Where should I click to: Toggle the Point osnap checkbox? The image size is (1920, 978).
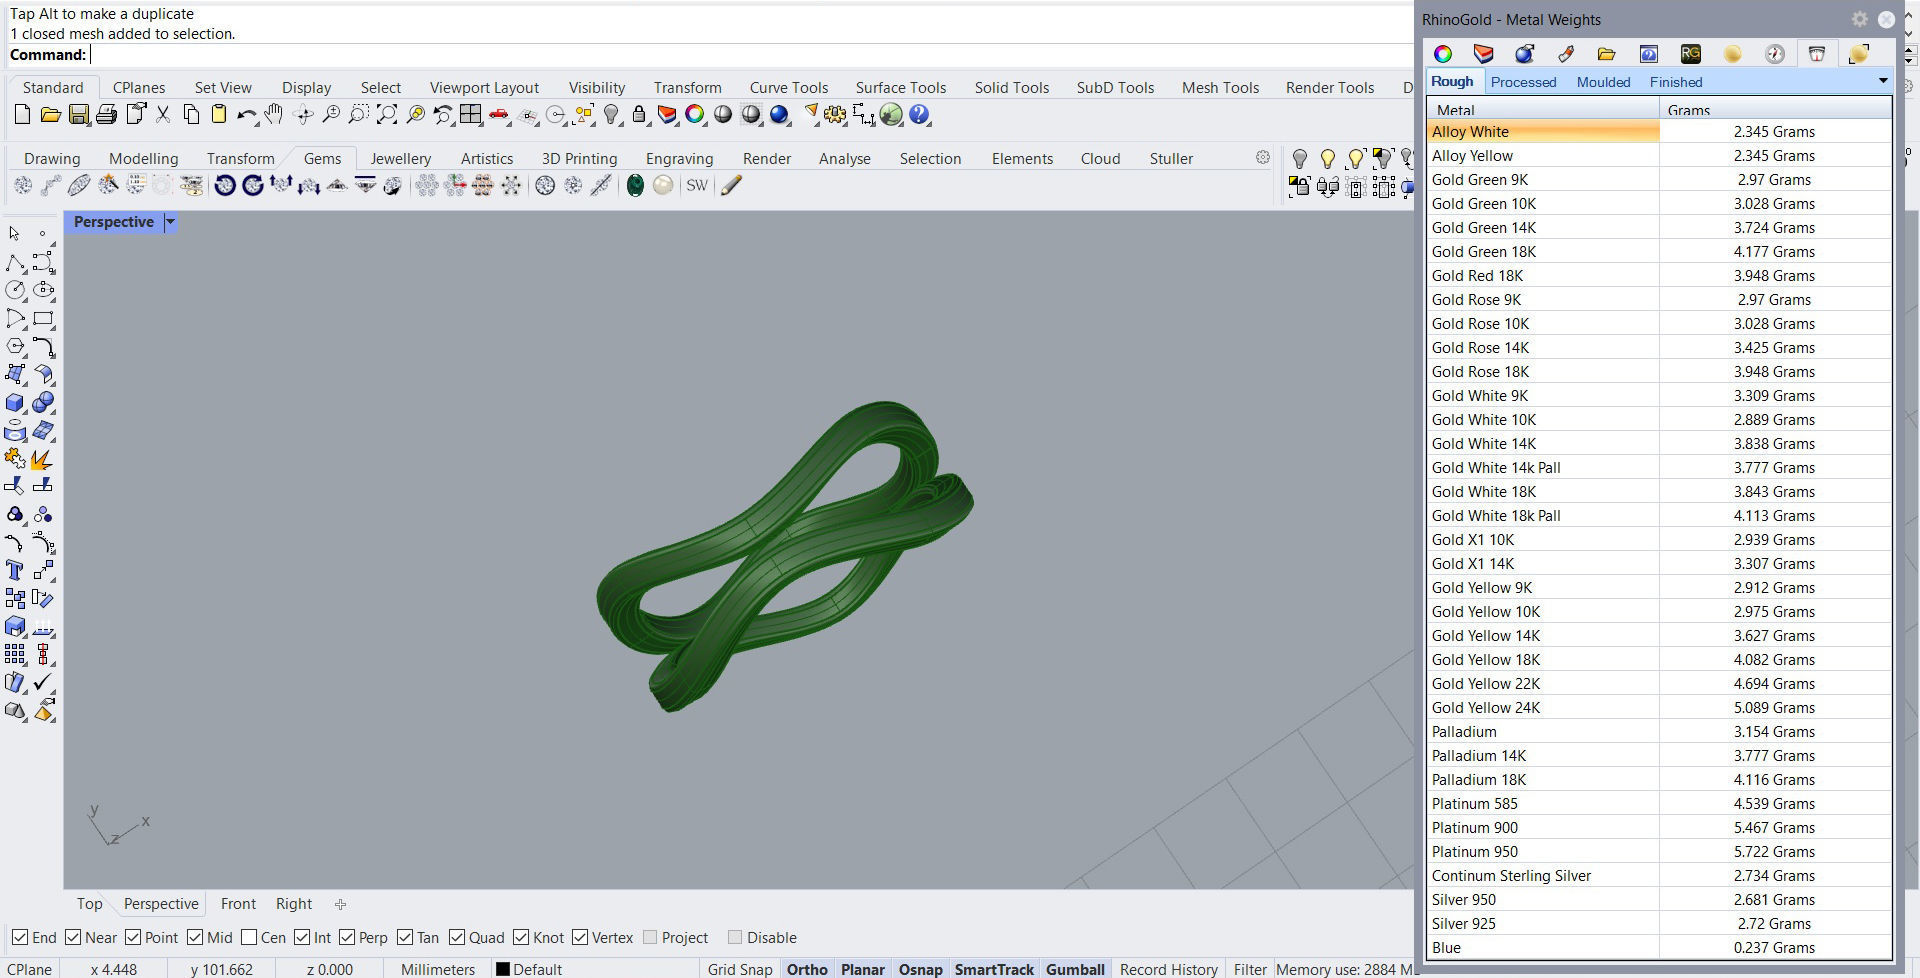(x=133, y=937)
